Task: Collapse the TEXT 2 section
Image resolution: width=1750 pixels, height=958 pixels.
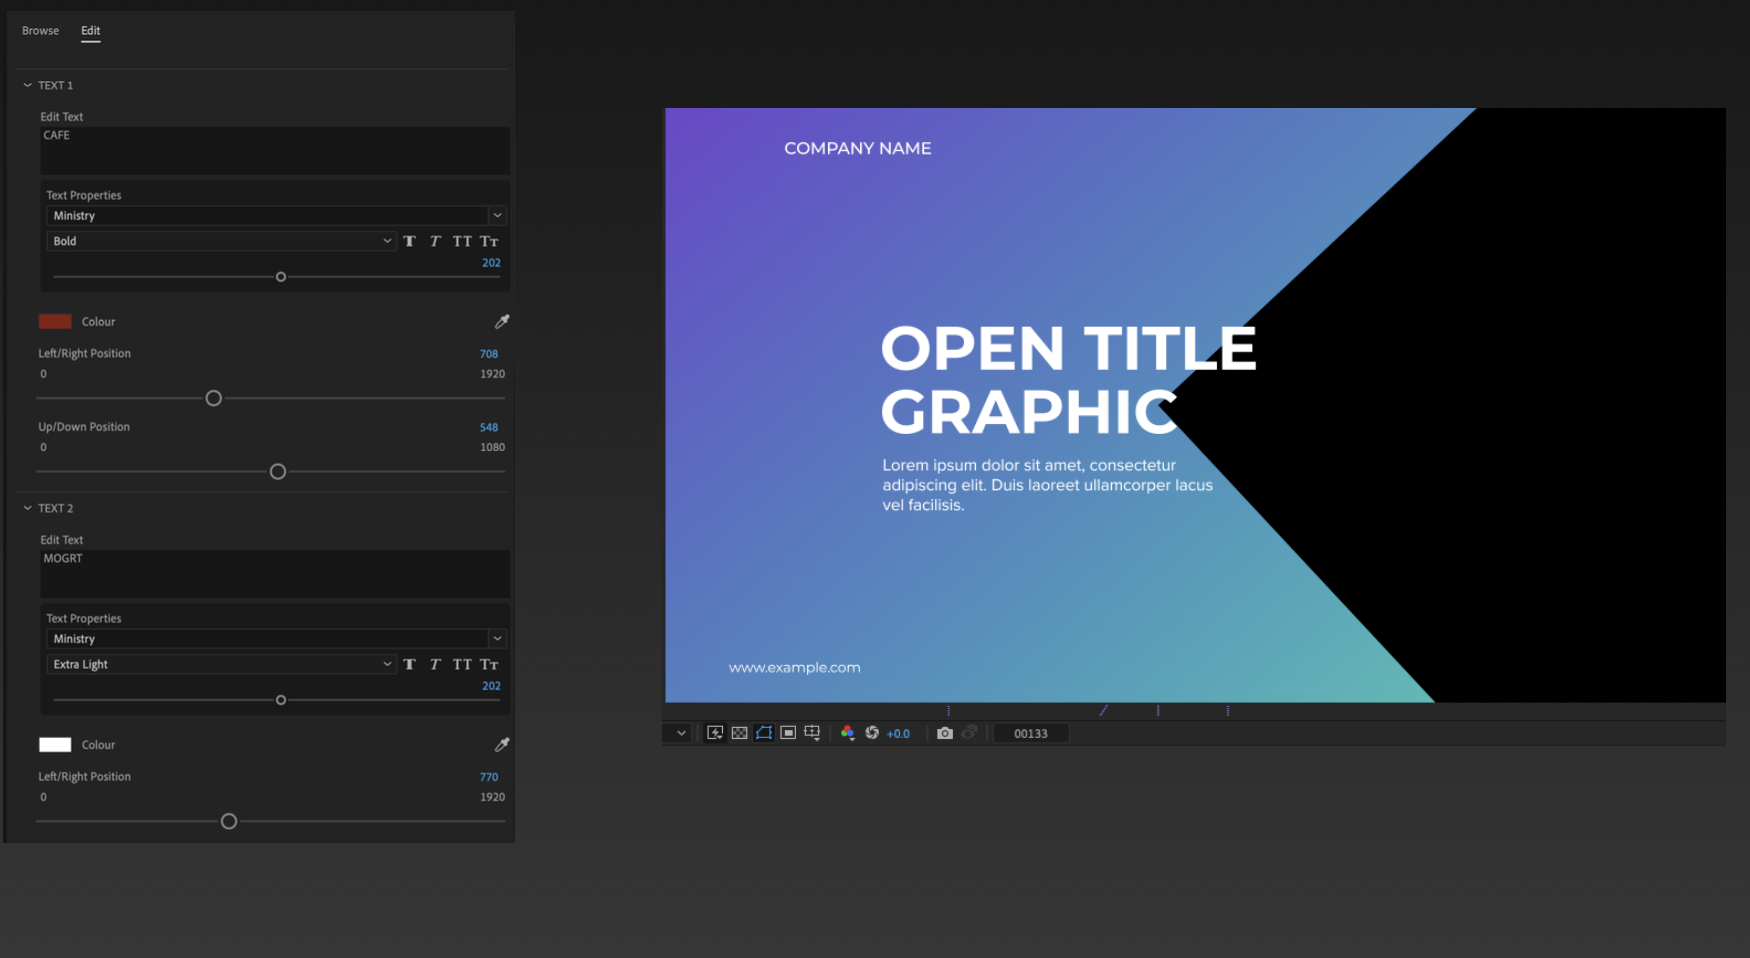Action: [x=28, y=508]
